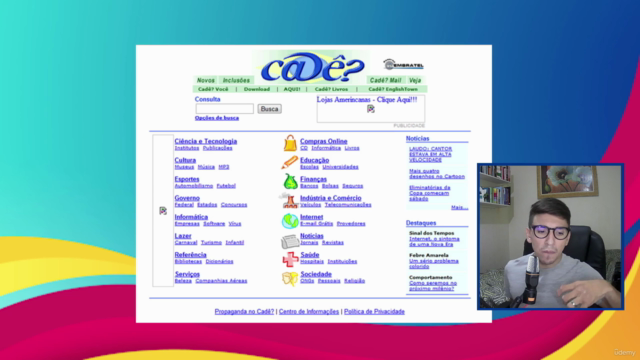This screenshot has width=640, height=360.
Task: Open the Lazer category
Action: point(183,236)
